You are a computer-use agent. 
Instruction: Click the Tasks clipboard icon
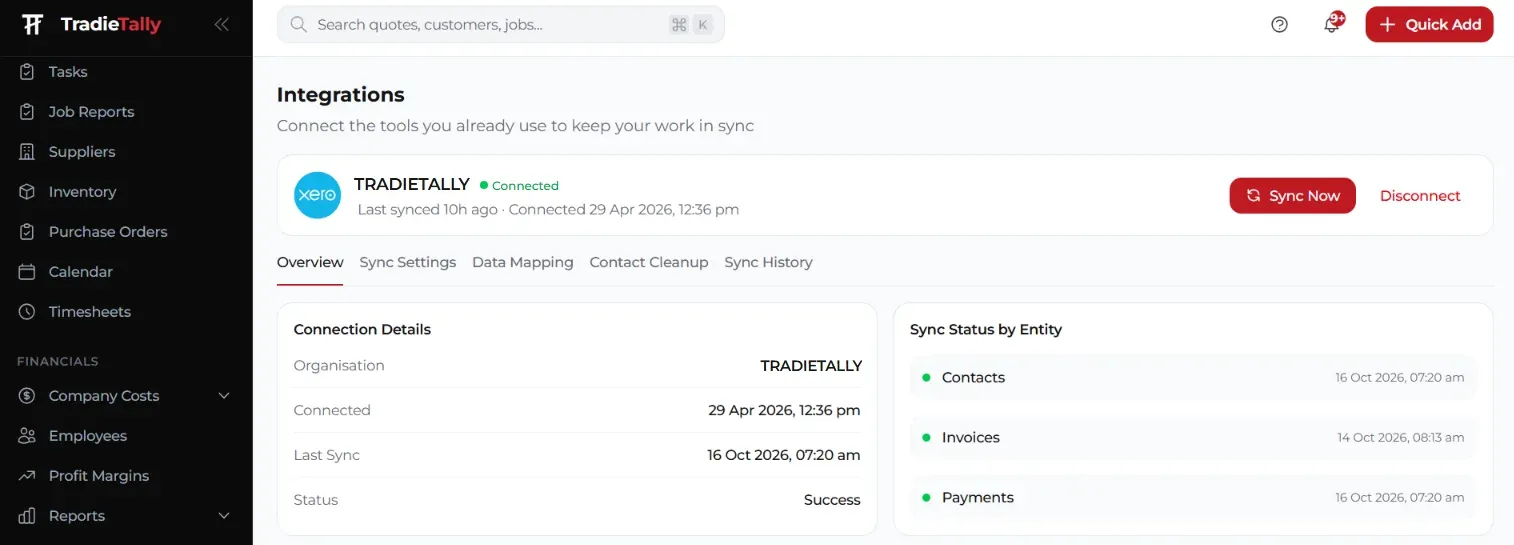coord(28,72)
